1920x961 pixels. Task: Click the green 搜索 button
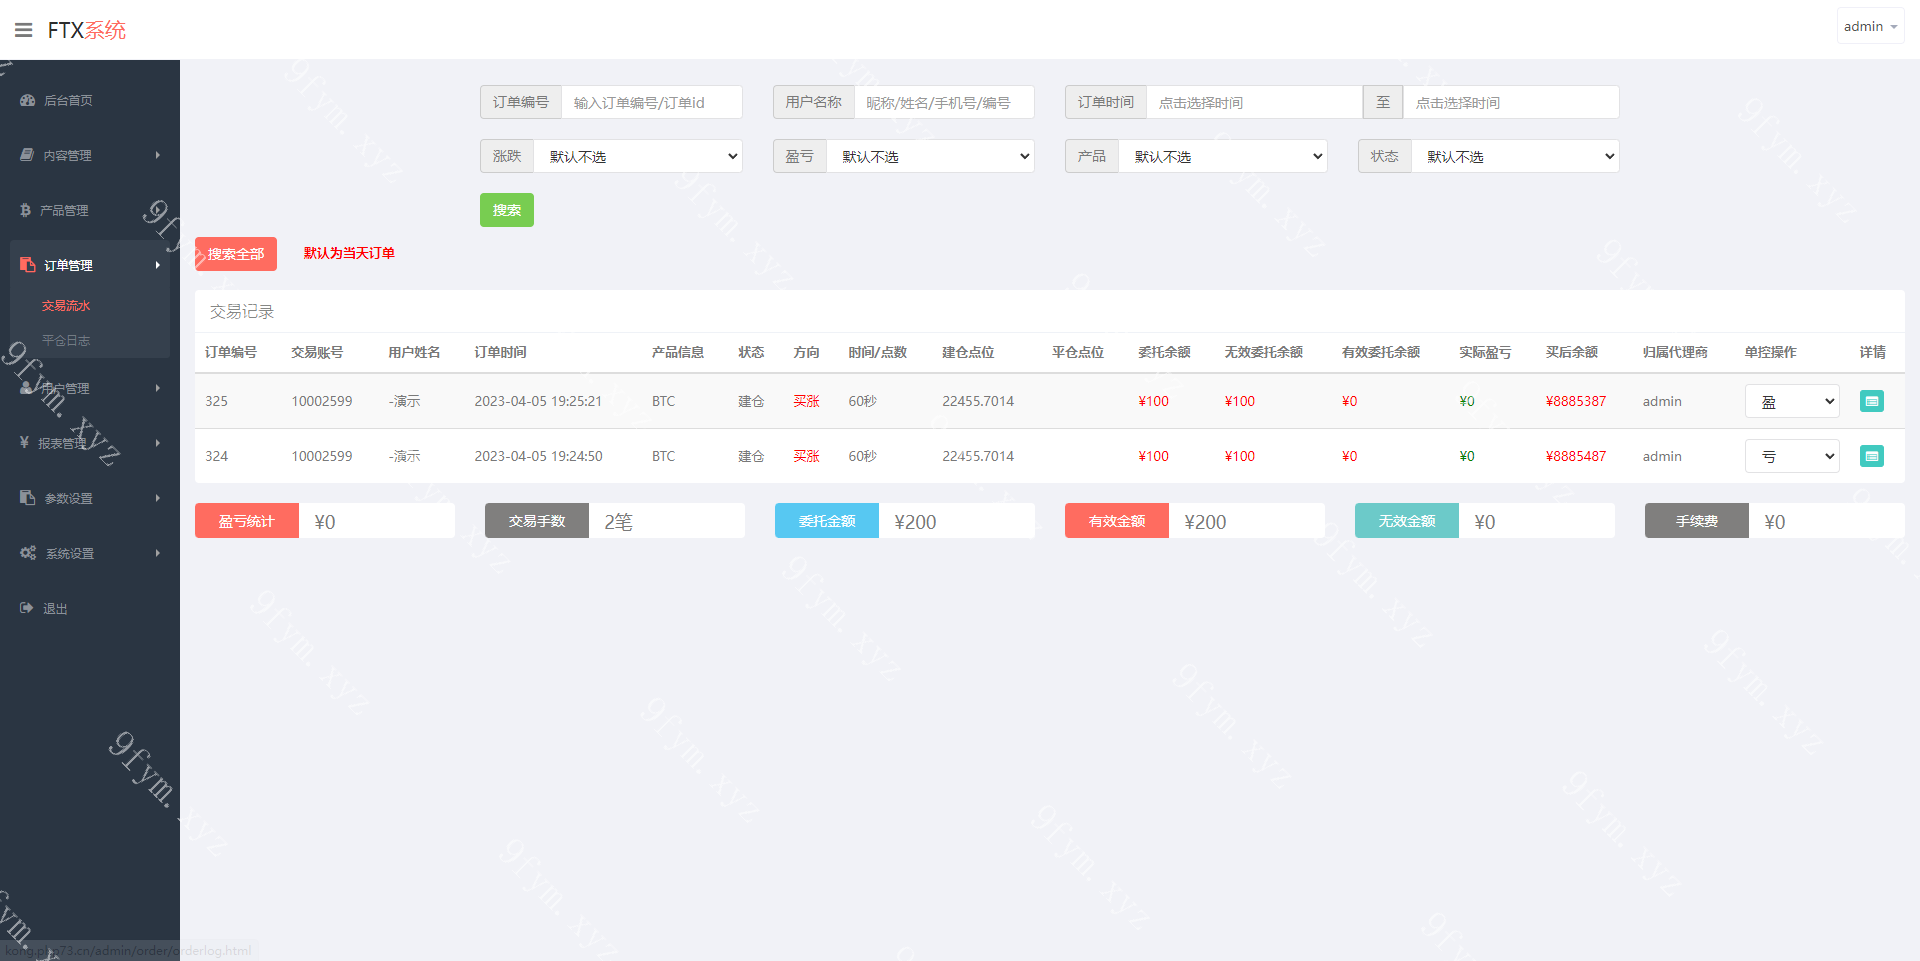click(x=507, y=210)
